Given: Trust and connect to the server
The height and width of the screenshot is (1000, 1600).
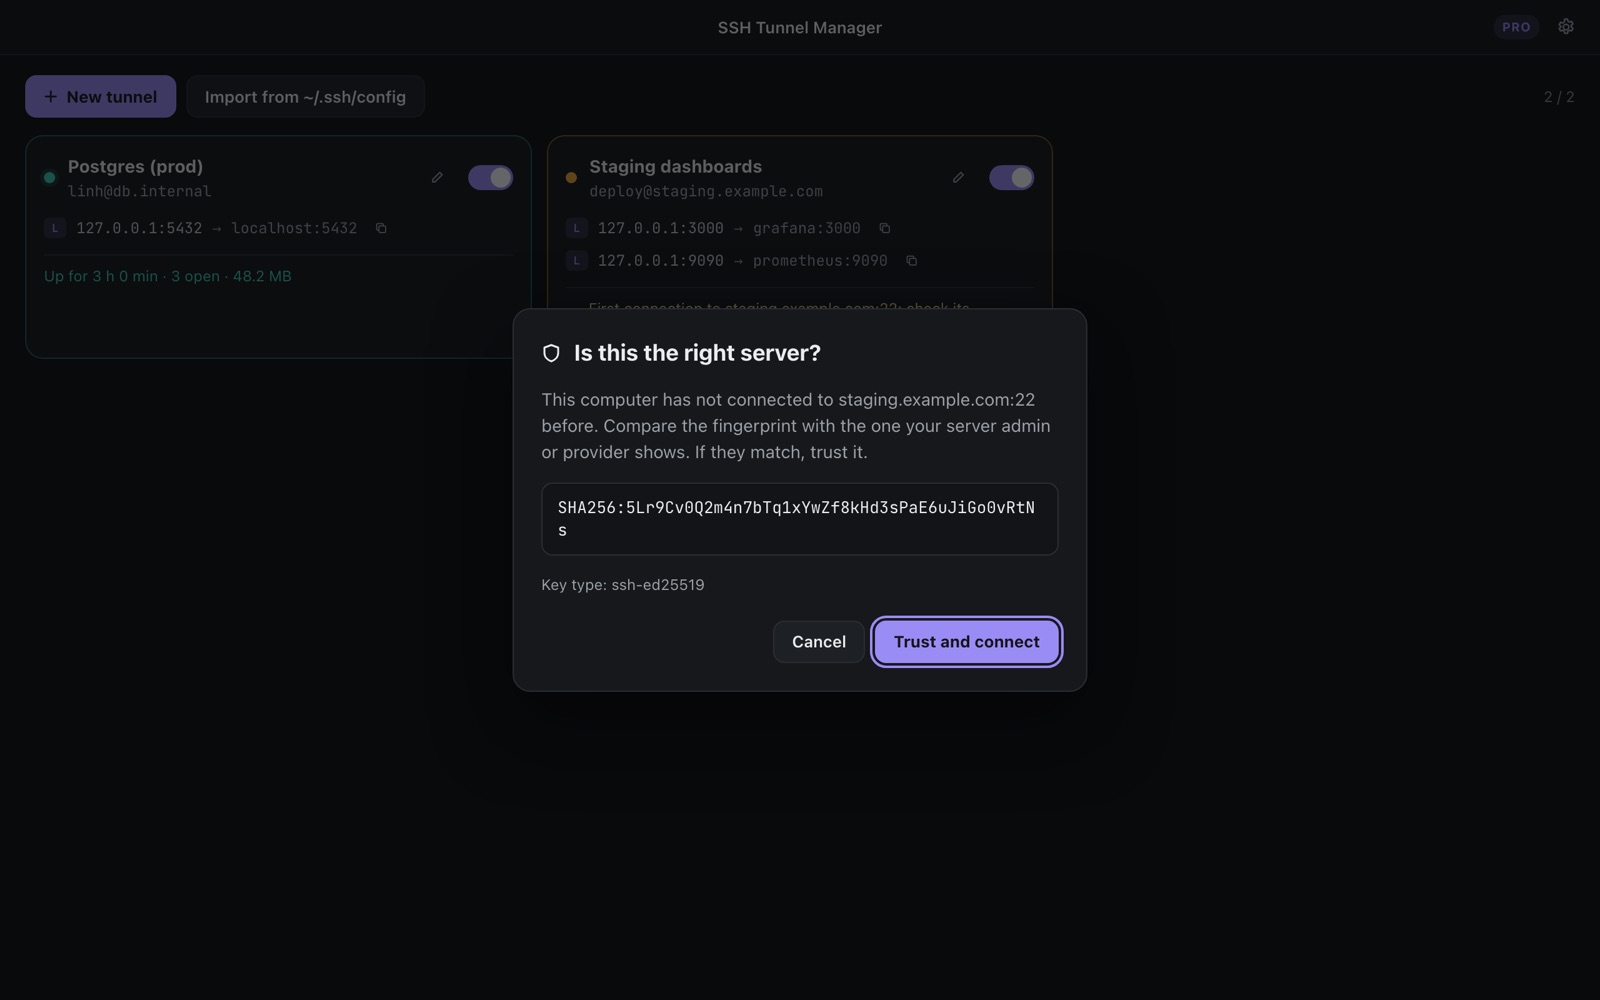Looking at the screenshot, I should (966, 642).
